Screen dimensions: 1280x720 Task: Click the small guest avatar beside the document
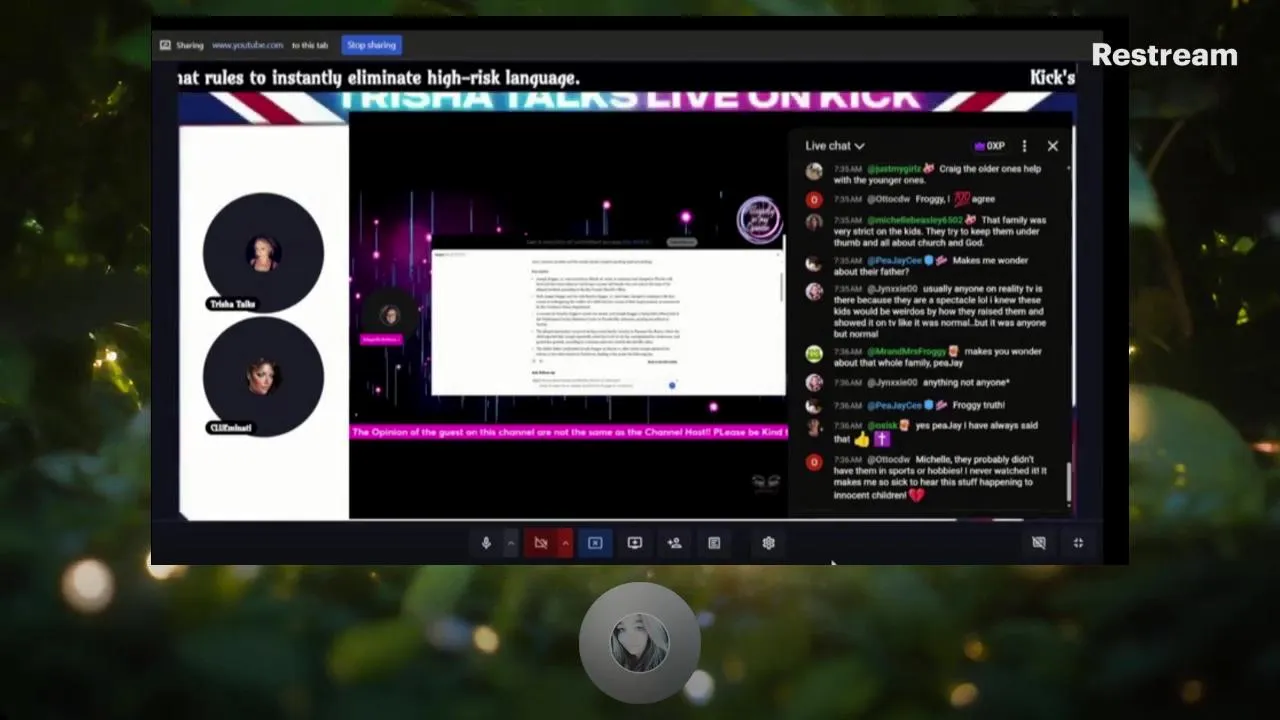coord(389,316)
